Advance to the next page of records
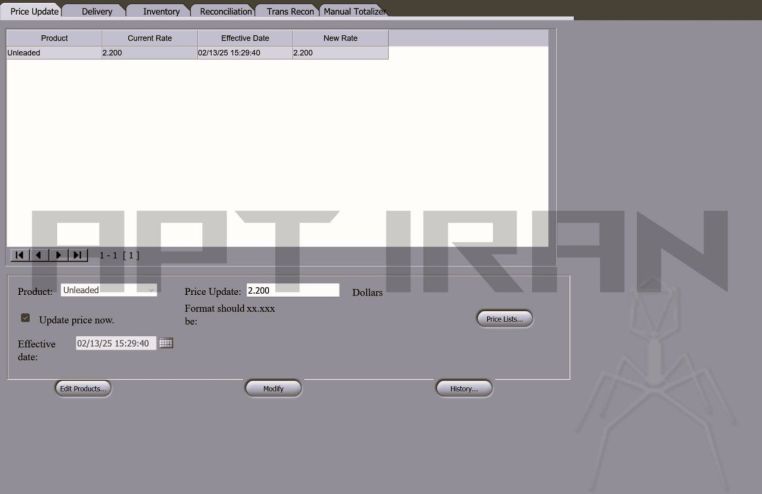This screenshot has height=494, width=762. tap(59, 255)
